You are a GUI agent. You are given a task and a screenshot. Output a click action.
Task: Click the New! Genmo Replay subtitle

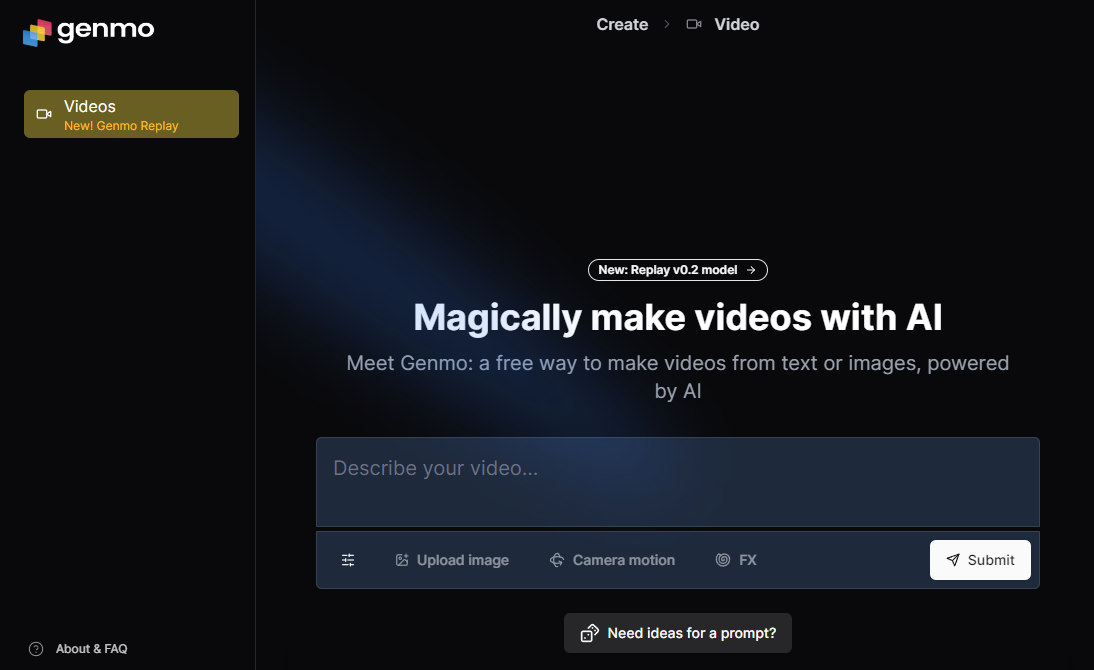[x=121, y=126]
